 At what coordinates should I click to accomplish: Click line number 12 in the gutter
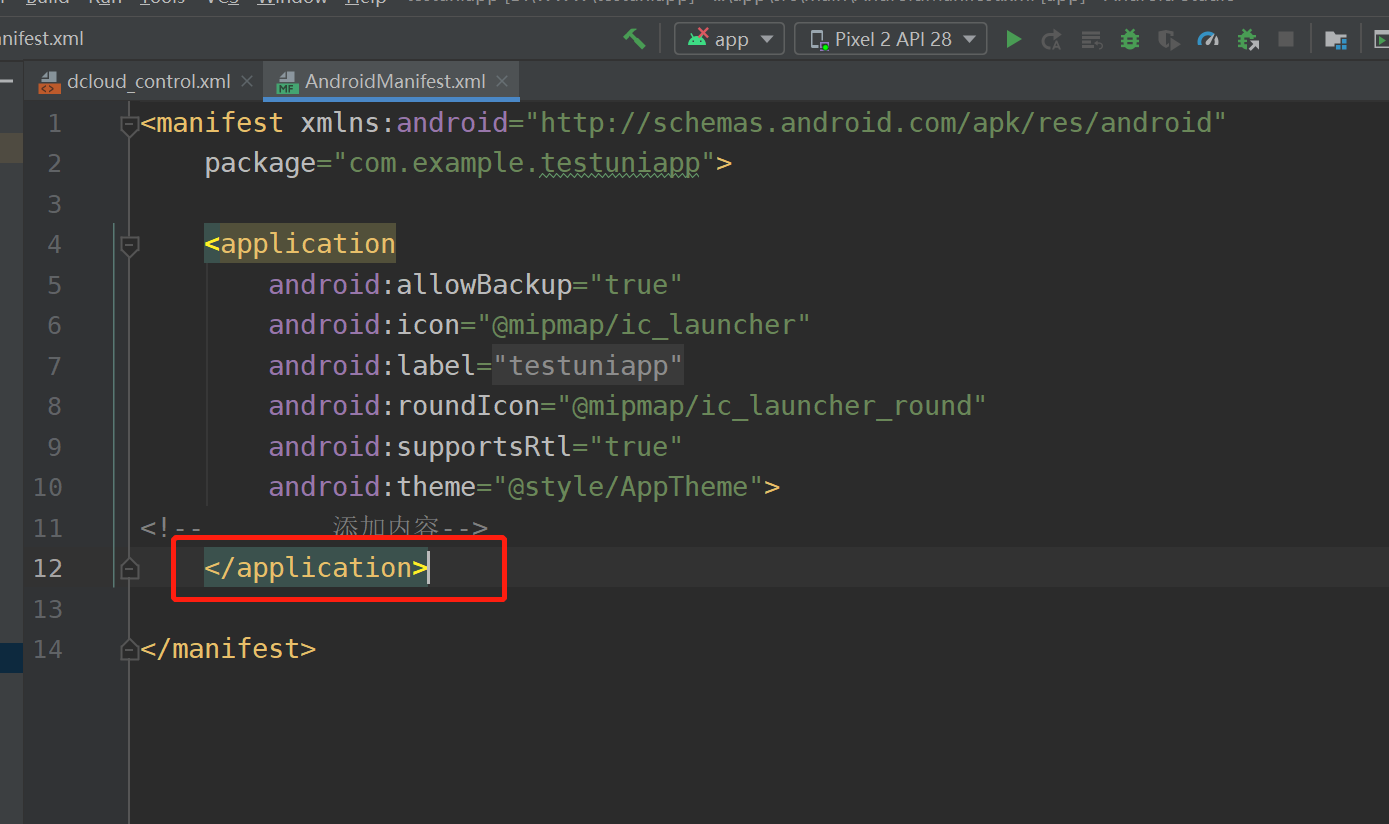47,568
